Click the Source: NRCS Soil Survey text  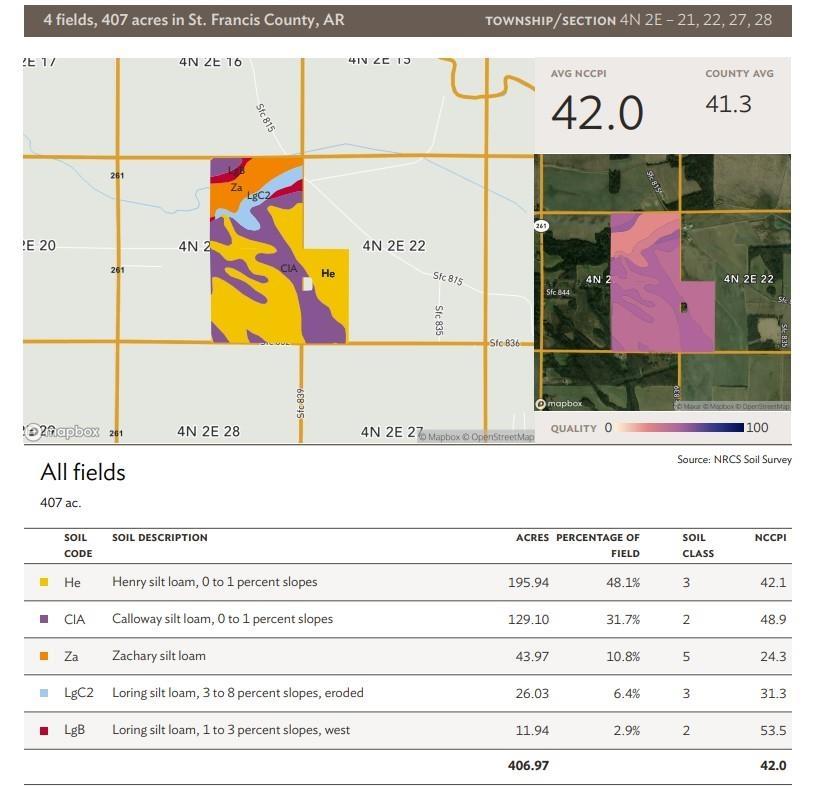[734, 459]
